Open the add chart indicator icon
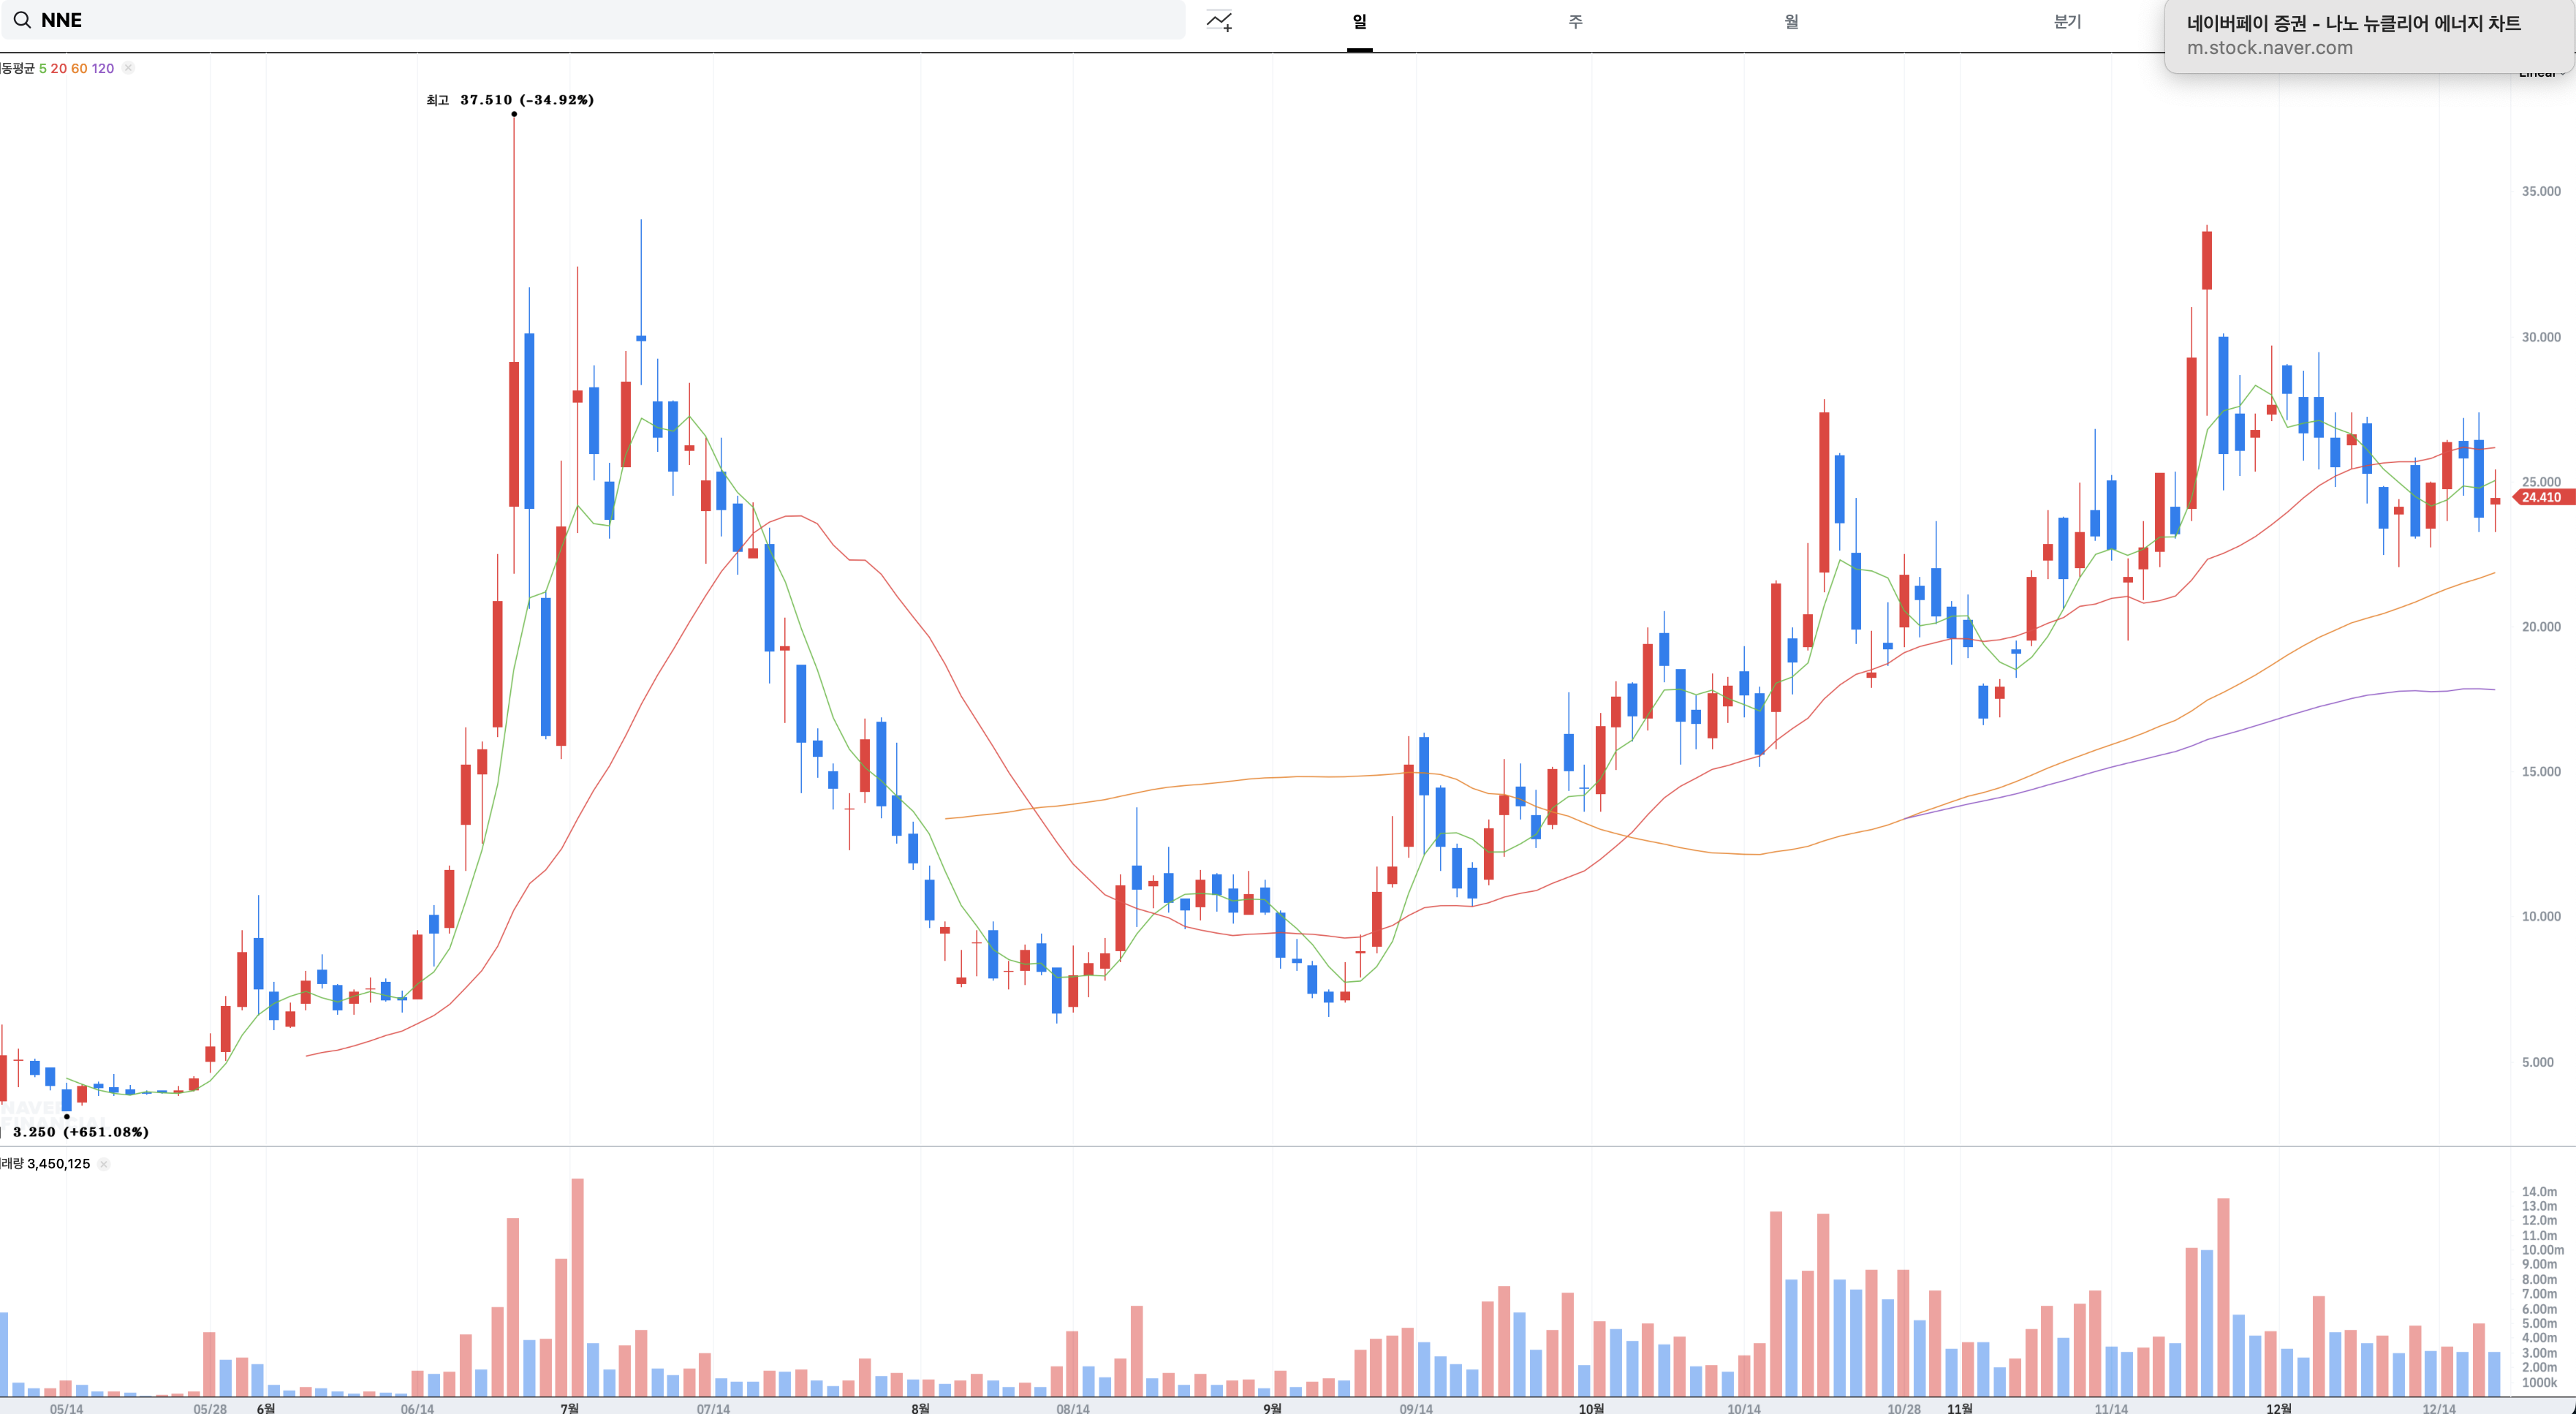 tap(1219, 21)
